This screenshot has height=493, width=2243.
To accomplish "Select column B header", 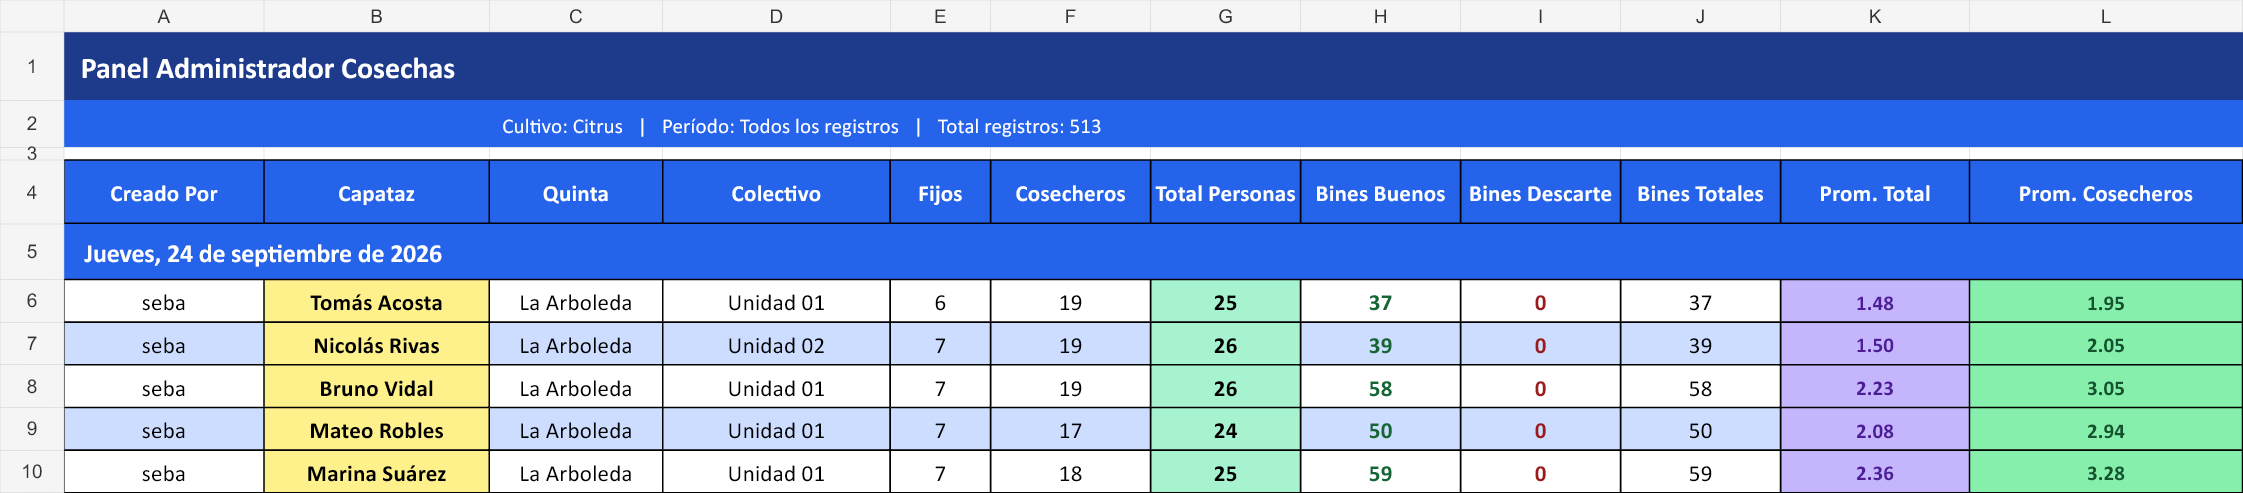I will pyautogui.click(x=376, y=16).
